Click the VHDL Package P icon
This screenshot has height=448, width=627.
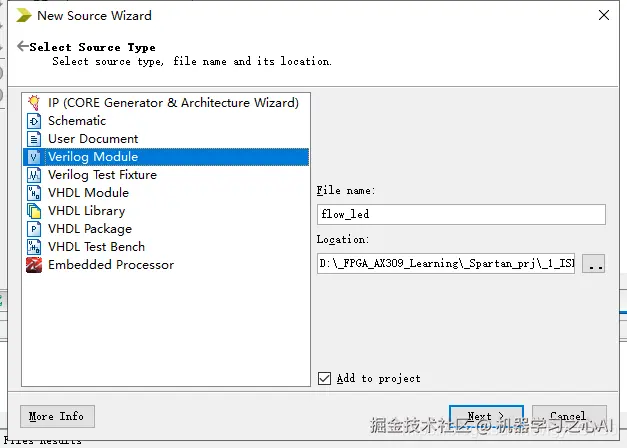(x=34, y=229)
